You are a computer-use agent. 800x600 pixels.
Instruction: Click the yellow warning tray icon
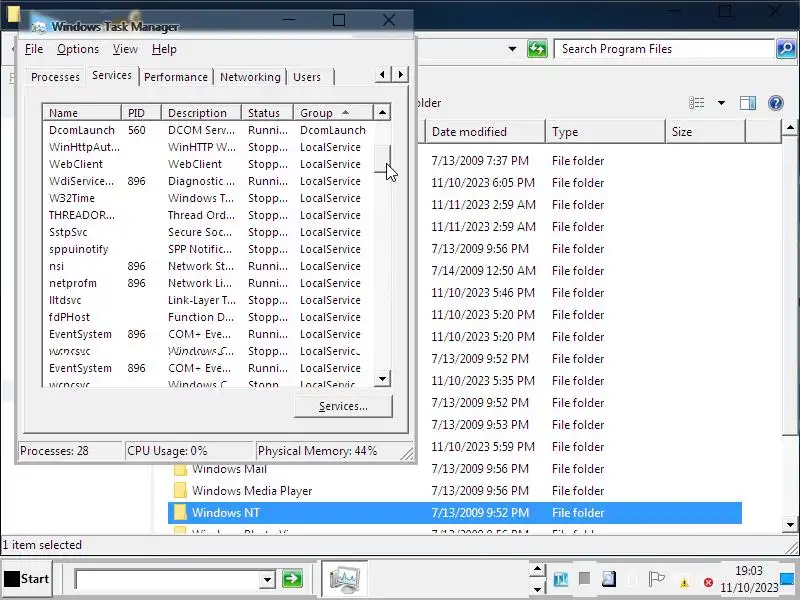pos(684,582)
